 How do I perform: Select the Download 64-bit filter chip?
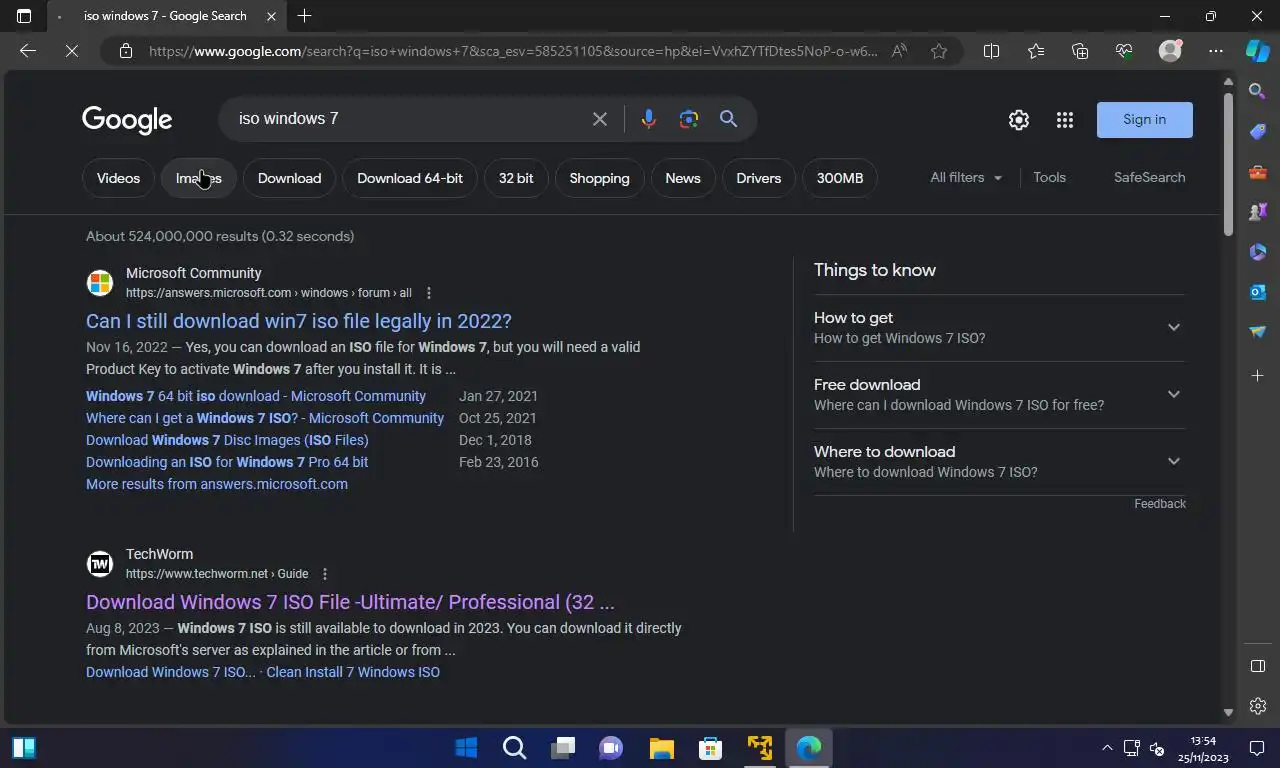click(410, 178)
